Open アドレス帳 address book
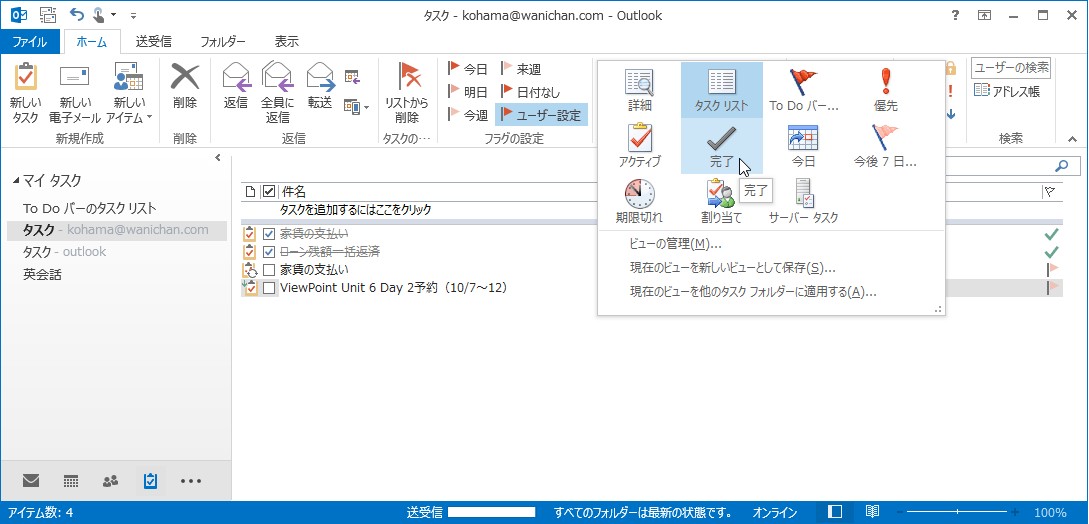This screenshot has height=524, width=1089. point(1006,91)
